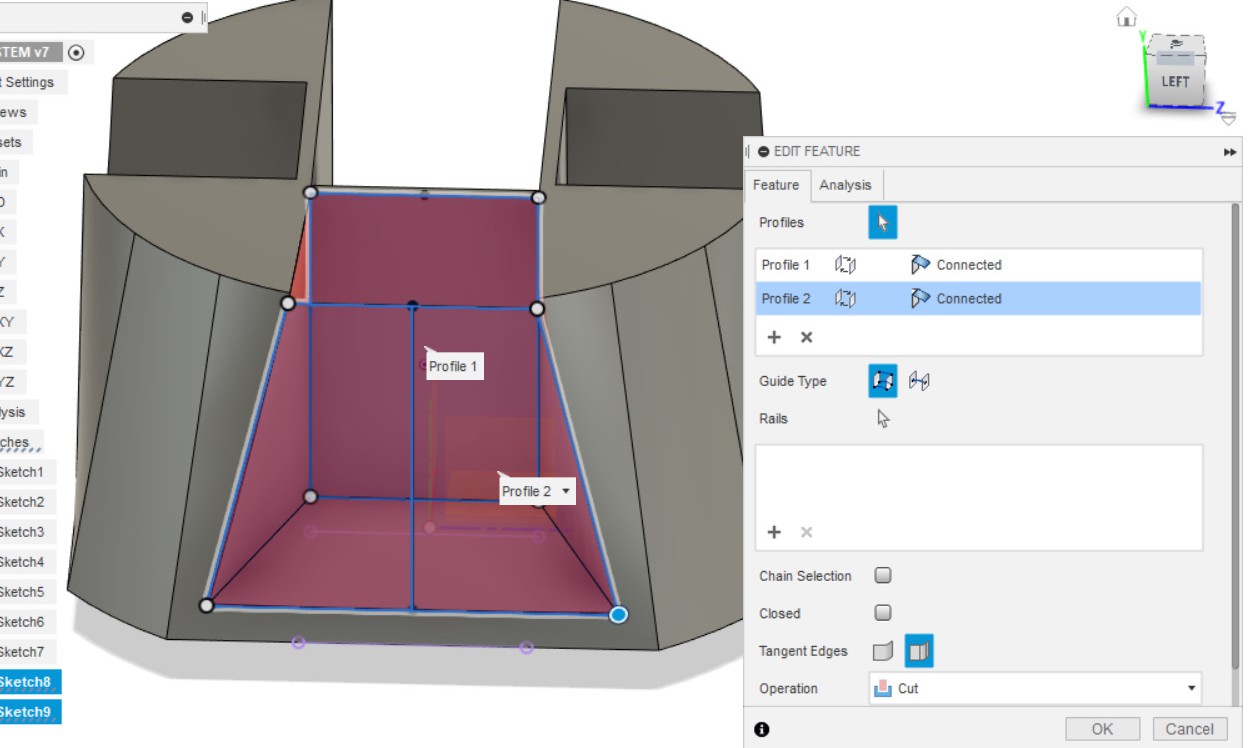The width and height of the screenshot is (1248, 748).
Task: Open the Operation dropdown showing Cut
Action: [1034, 688]
